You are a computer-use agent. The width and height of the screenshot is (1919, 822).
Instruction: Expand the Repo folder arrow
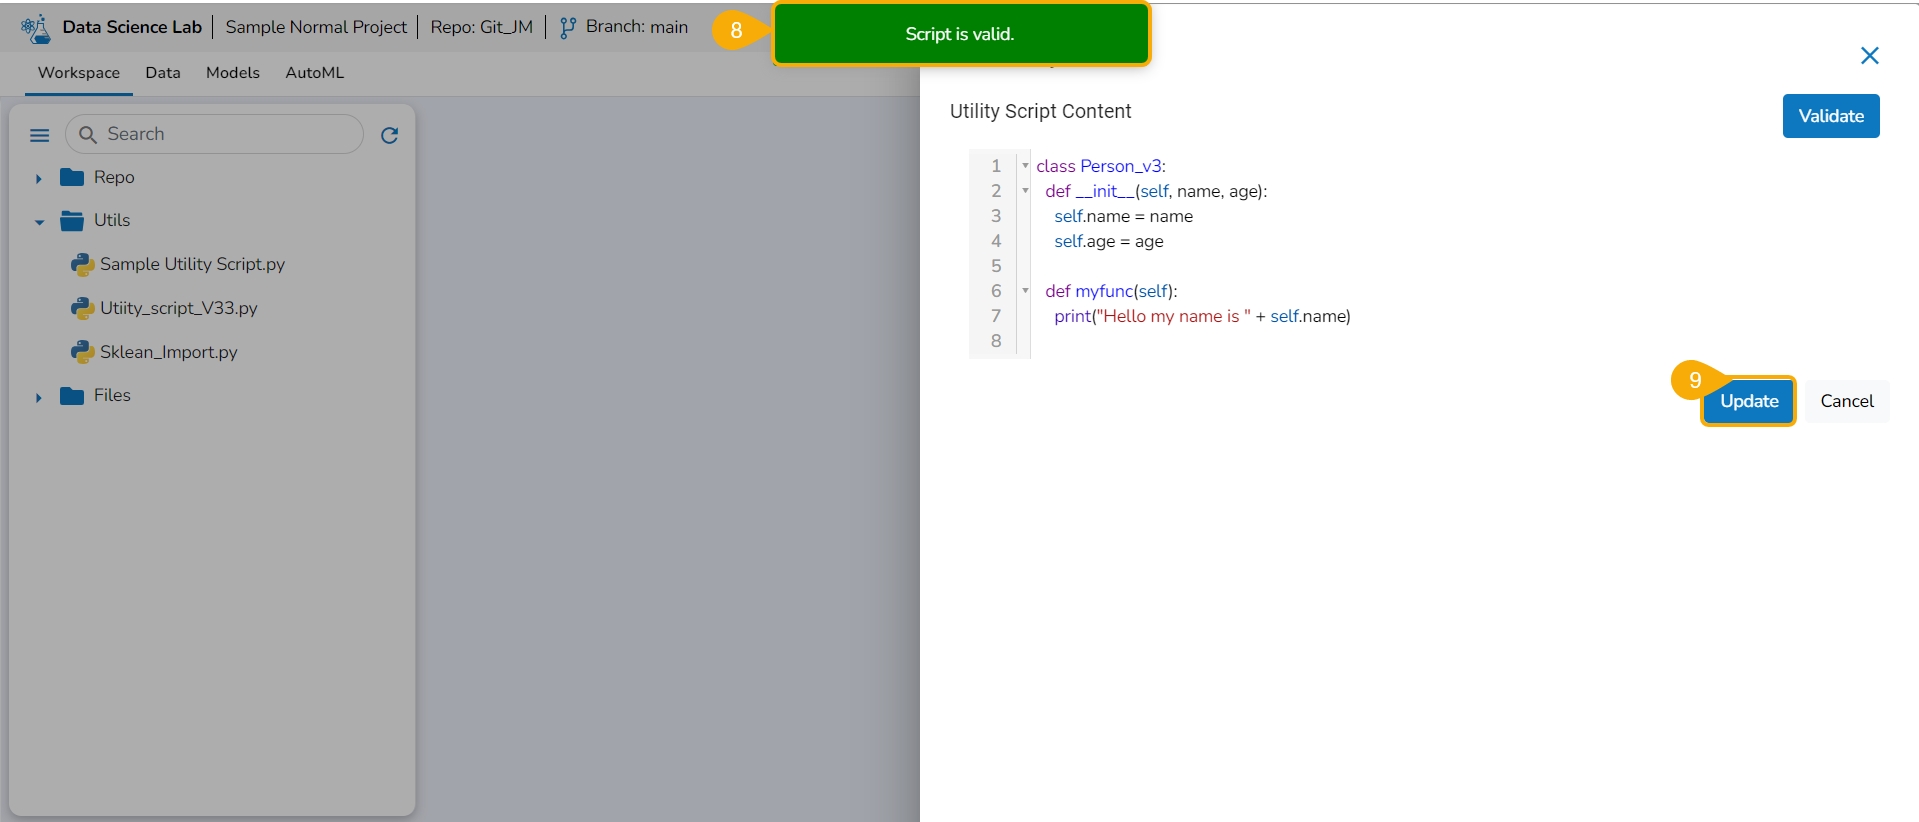click(x=39, y=179)
